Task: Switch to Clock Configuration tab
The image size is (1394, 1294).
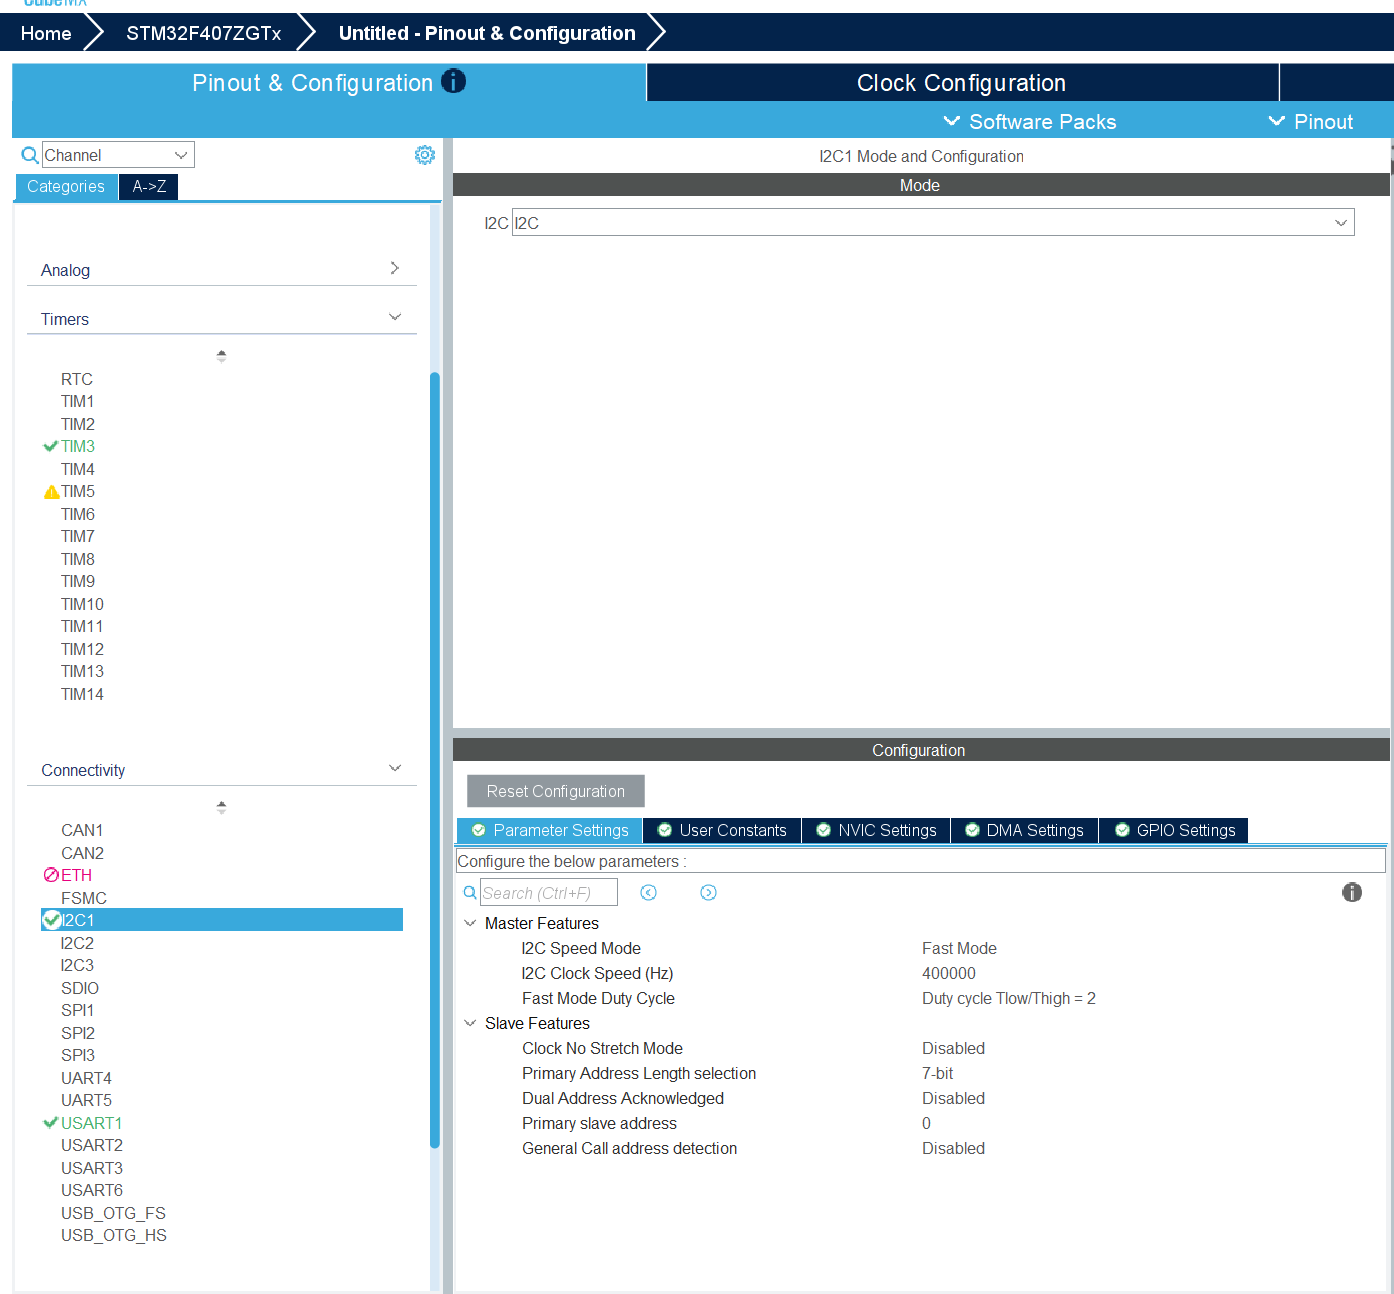Action: (x=962, y=83)
